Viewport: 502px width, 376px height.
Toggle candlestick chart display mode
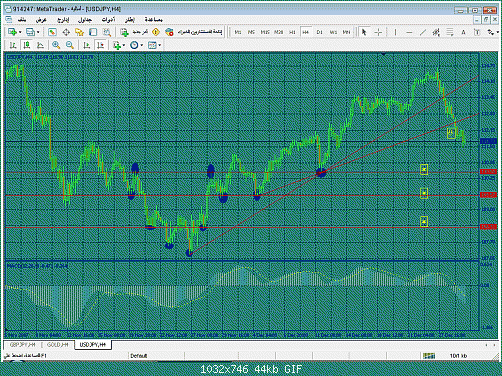(27, 45)
